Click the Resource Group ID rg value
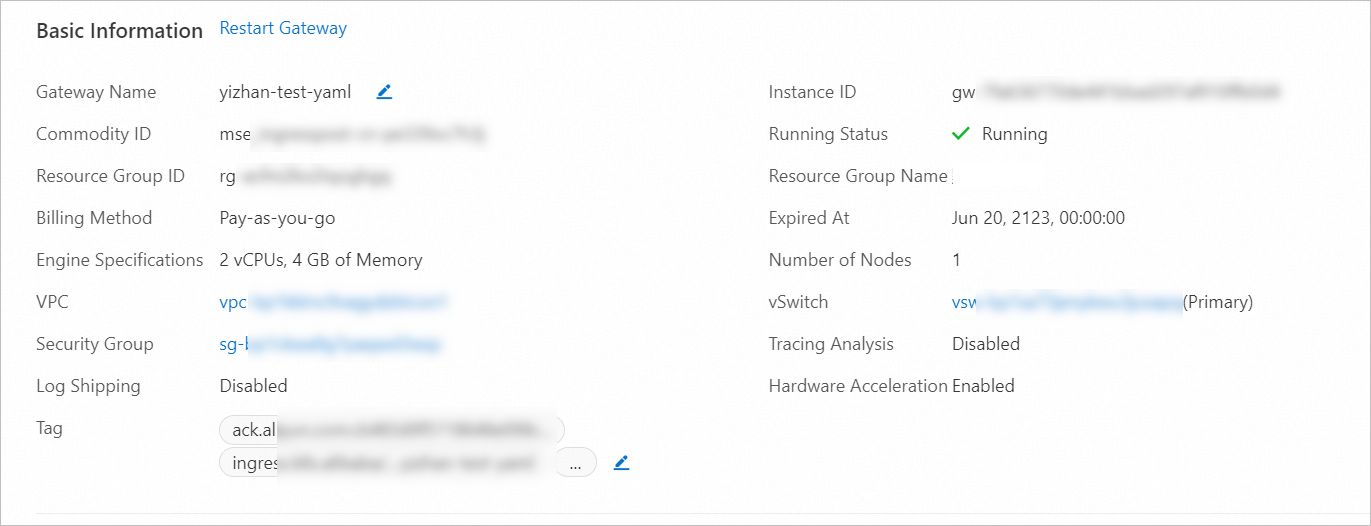The image size is (1371, 526). click(304, 176)
